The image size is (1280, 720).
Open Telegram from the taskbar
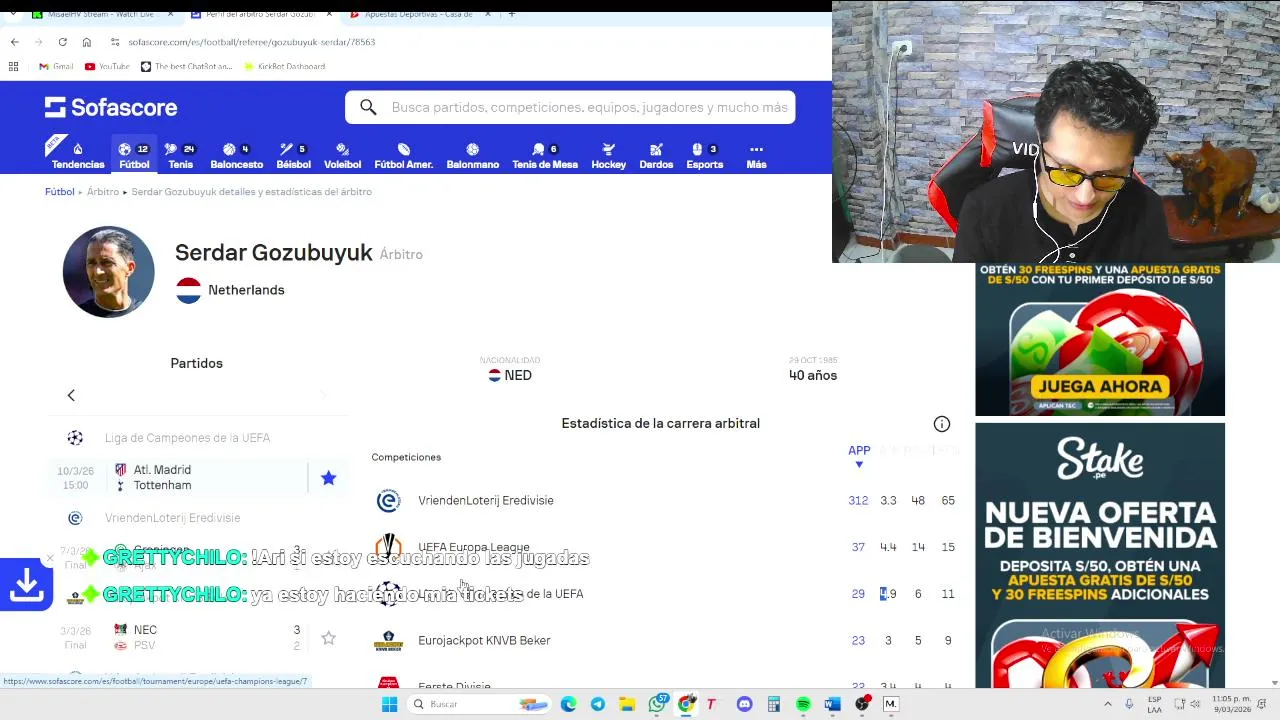(597, 704)
